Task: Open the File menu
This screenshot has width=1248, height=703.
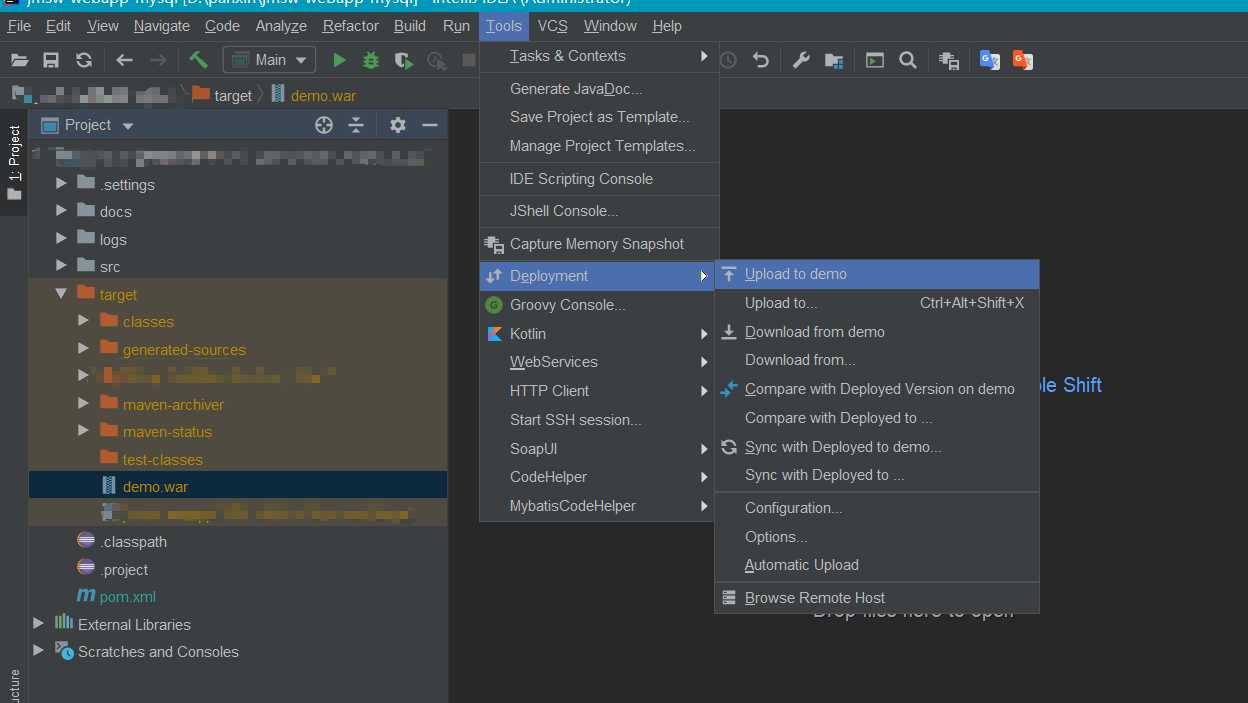Action: (x=19, y=26)
